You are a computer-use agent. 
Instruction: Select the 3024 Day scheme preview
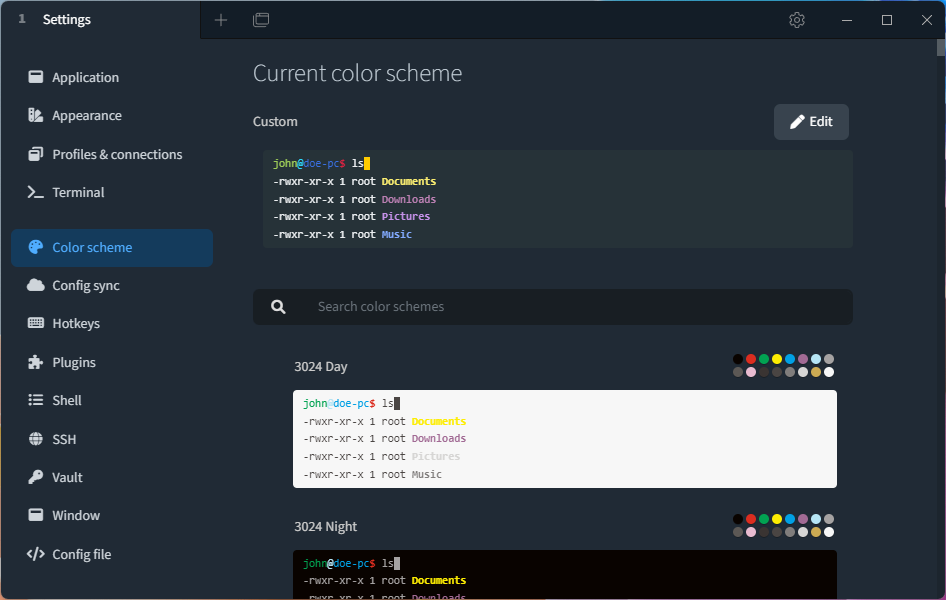coord(565,439)
